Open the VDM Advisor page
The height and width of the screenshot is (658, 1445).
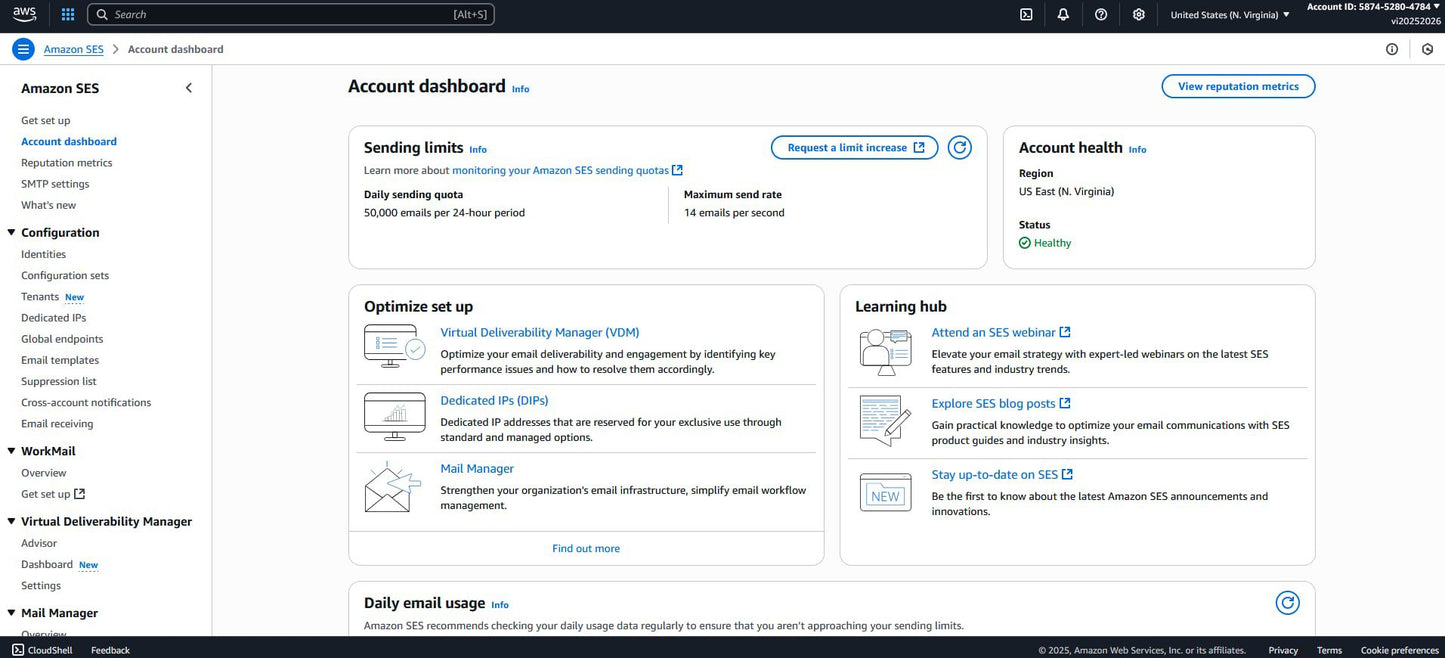point(39,543)
